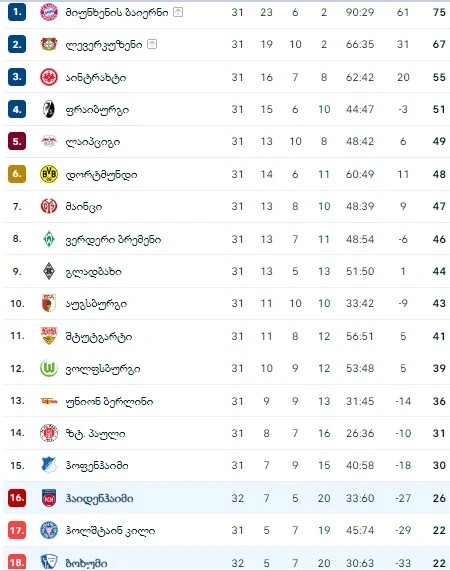The width and height of the screenshot is (450, 571).
Task: Select the Borussia Dortmund BVB badge
Action: [x=49, y=174]
